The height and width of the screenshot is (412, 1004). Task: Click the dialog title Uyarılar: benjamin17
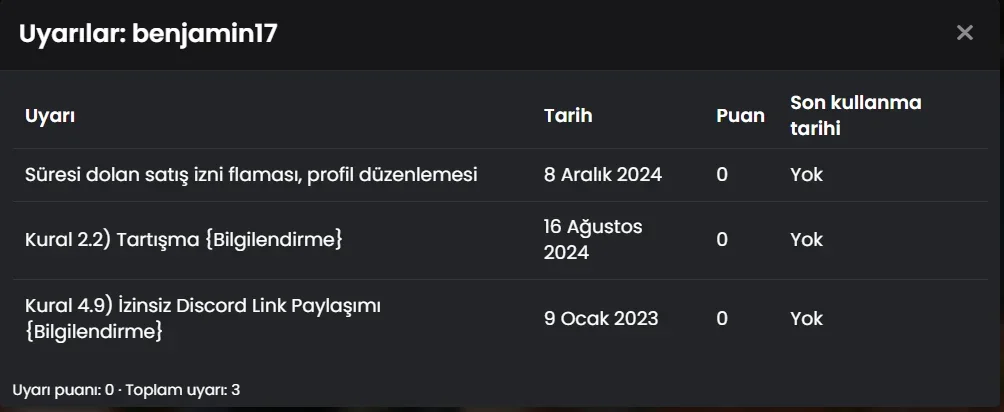tap(148, 34)
